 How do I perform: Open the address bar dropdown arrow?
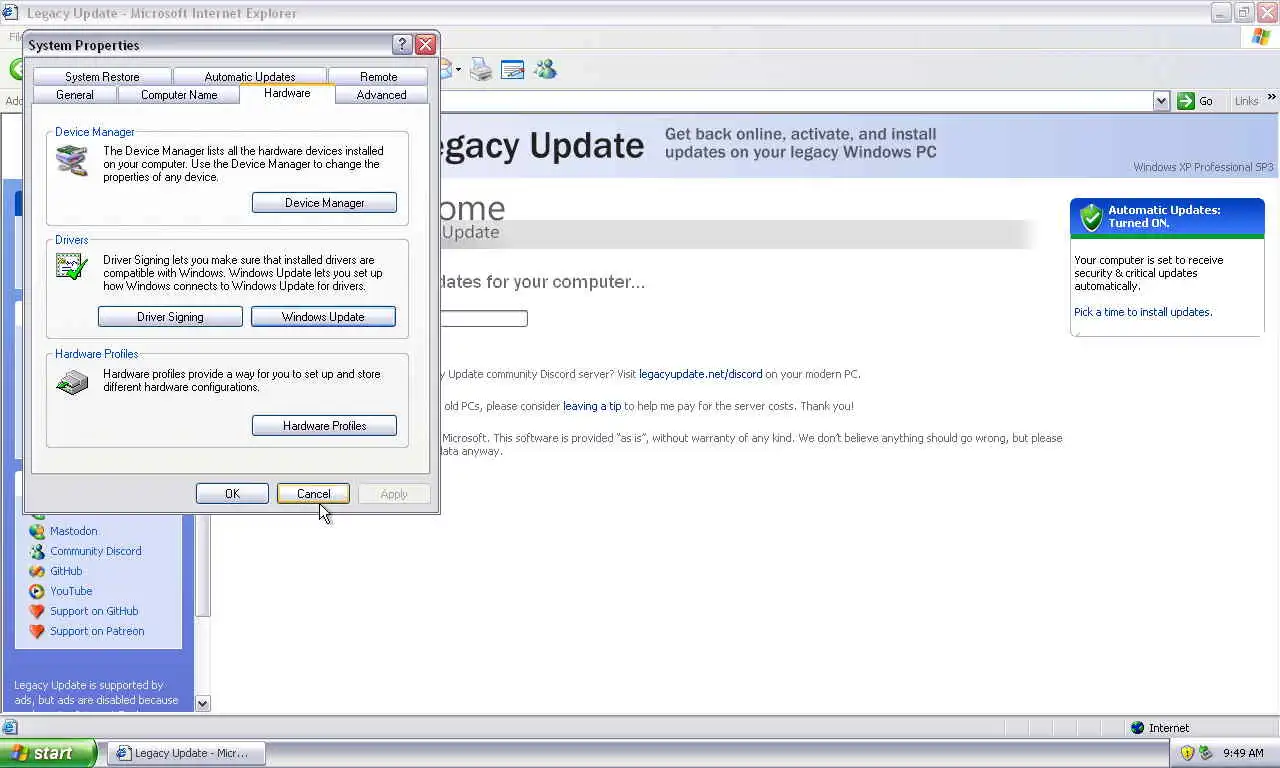coord(1161,101)
